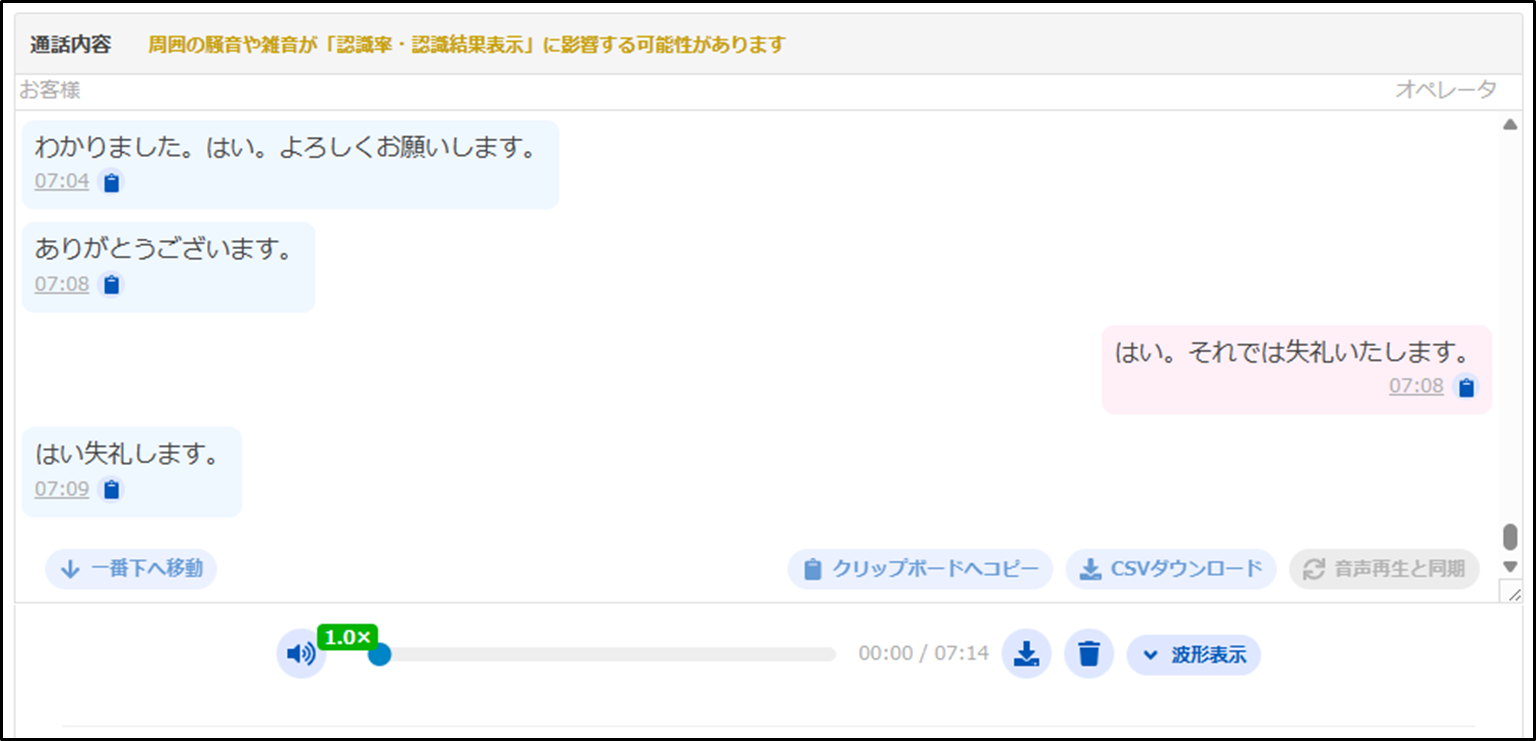The width and height of the screenshot is (1536, 741).
Task: Click the scroll up arrow of transcript
Action: pos(1510,125)
